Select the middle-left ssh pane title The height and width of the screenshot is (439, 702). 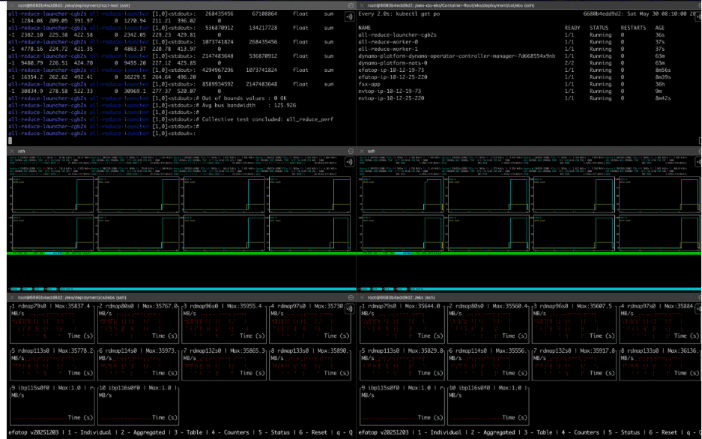pyautogui.click(x=21, y=151)
